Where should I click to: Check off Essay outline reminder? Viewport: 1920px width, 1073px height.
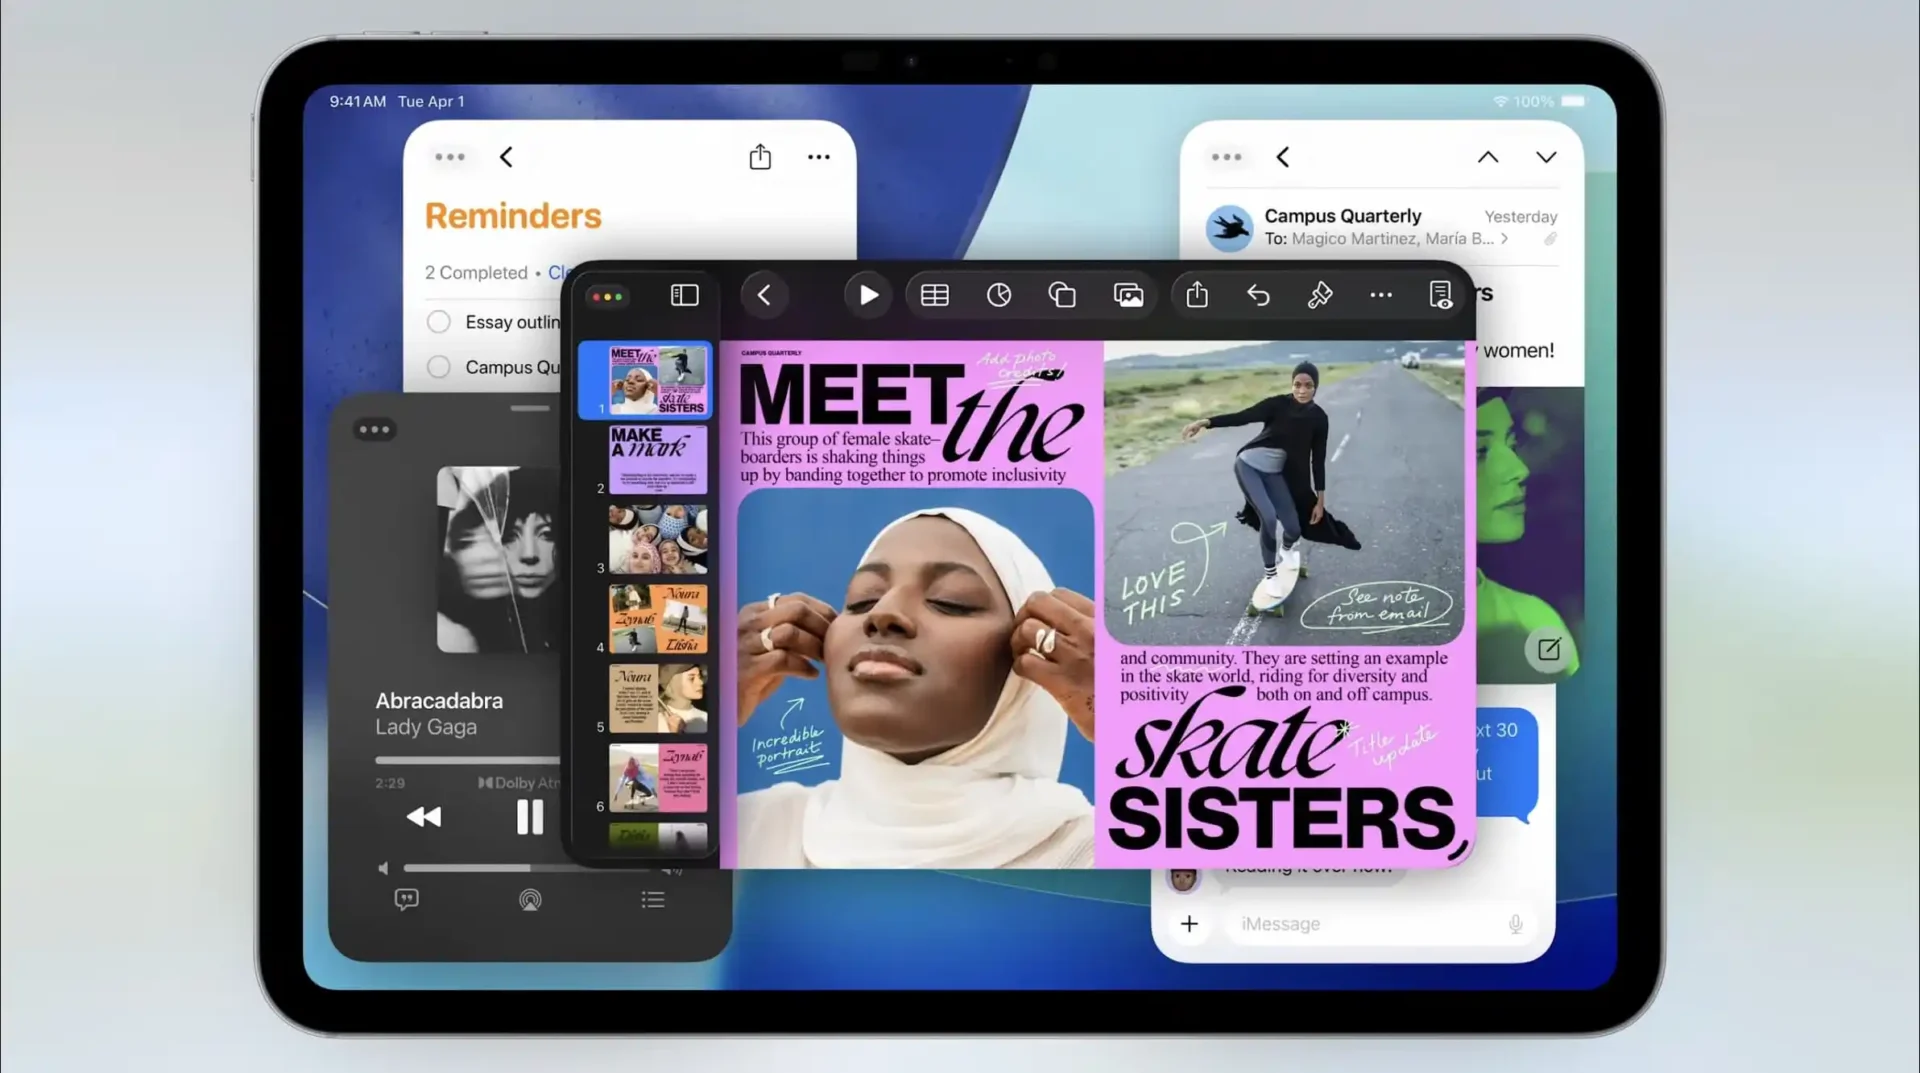(x=438, y=322)
